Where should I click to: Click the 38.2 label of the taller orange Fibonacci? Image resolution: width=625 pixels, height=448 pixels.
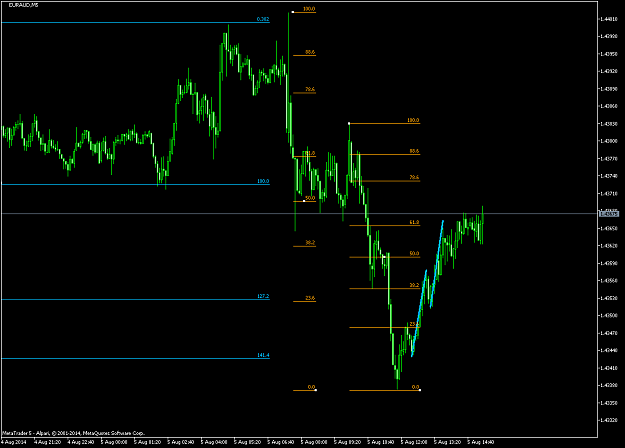pos(310,242)
